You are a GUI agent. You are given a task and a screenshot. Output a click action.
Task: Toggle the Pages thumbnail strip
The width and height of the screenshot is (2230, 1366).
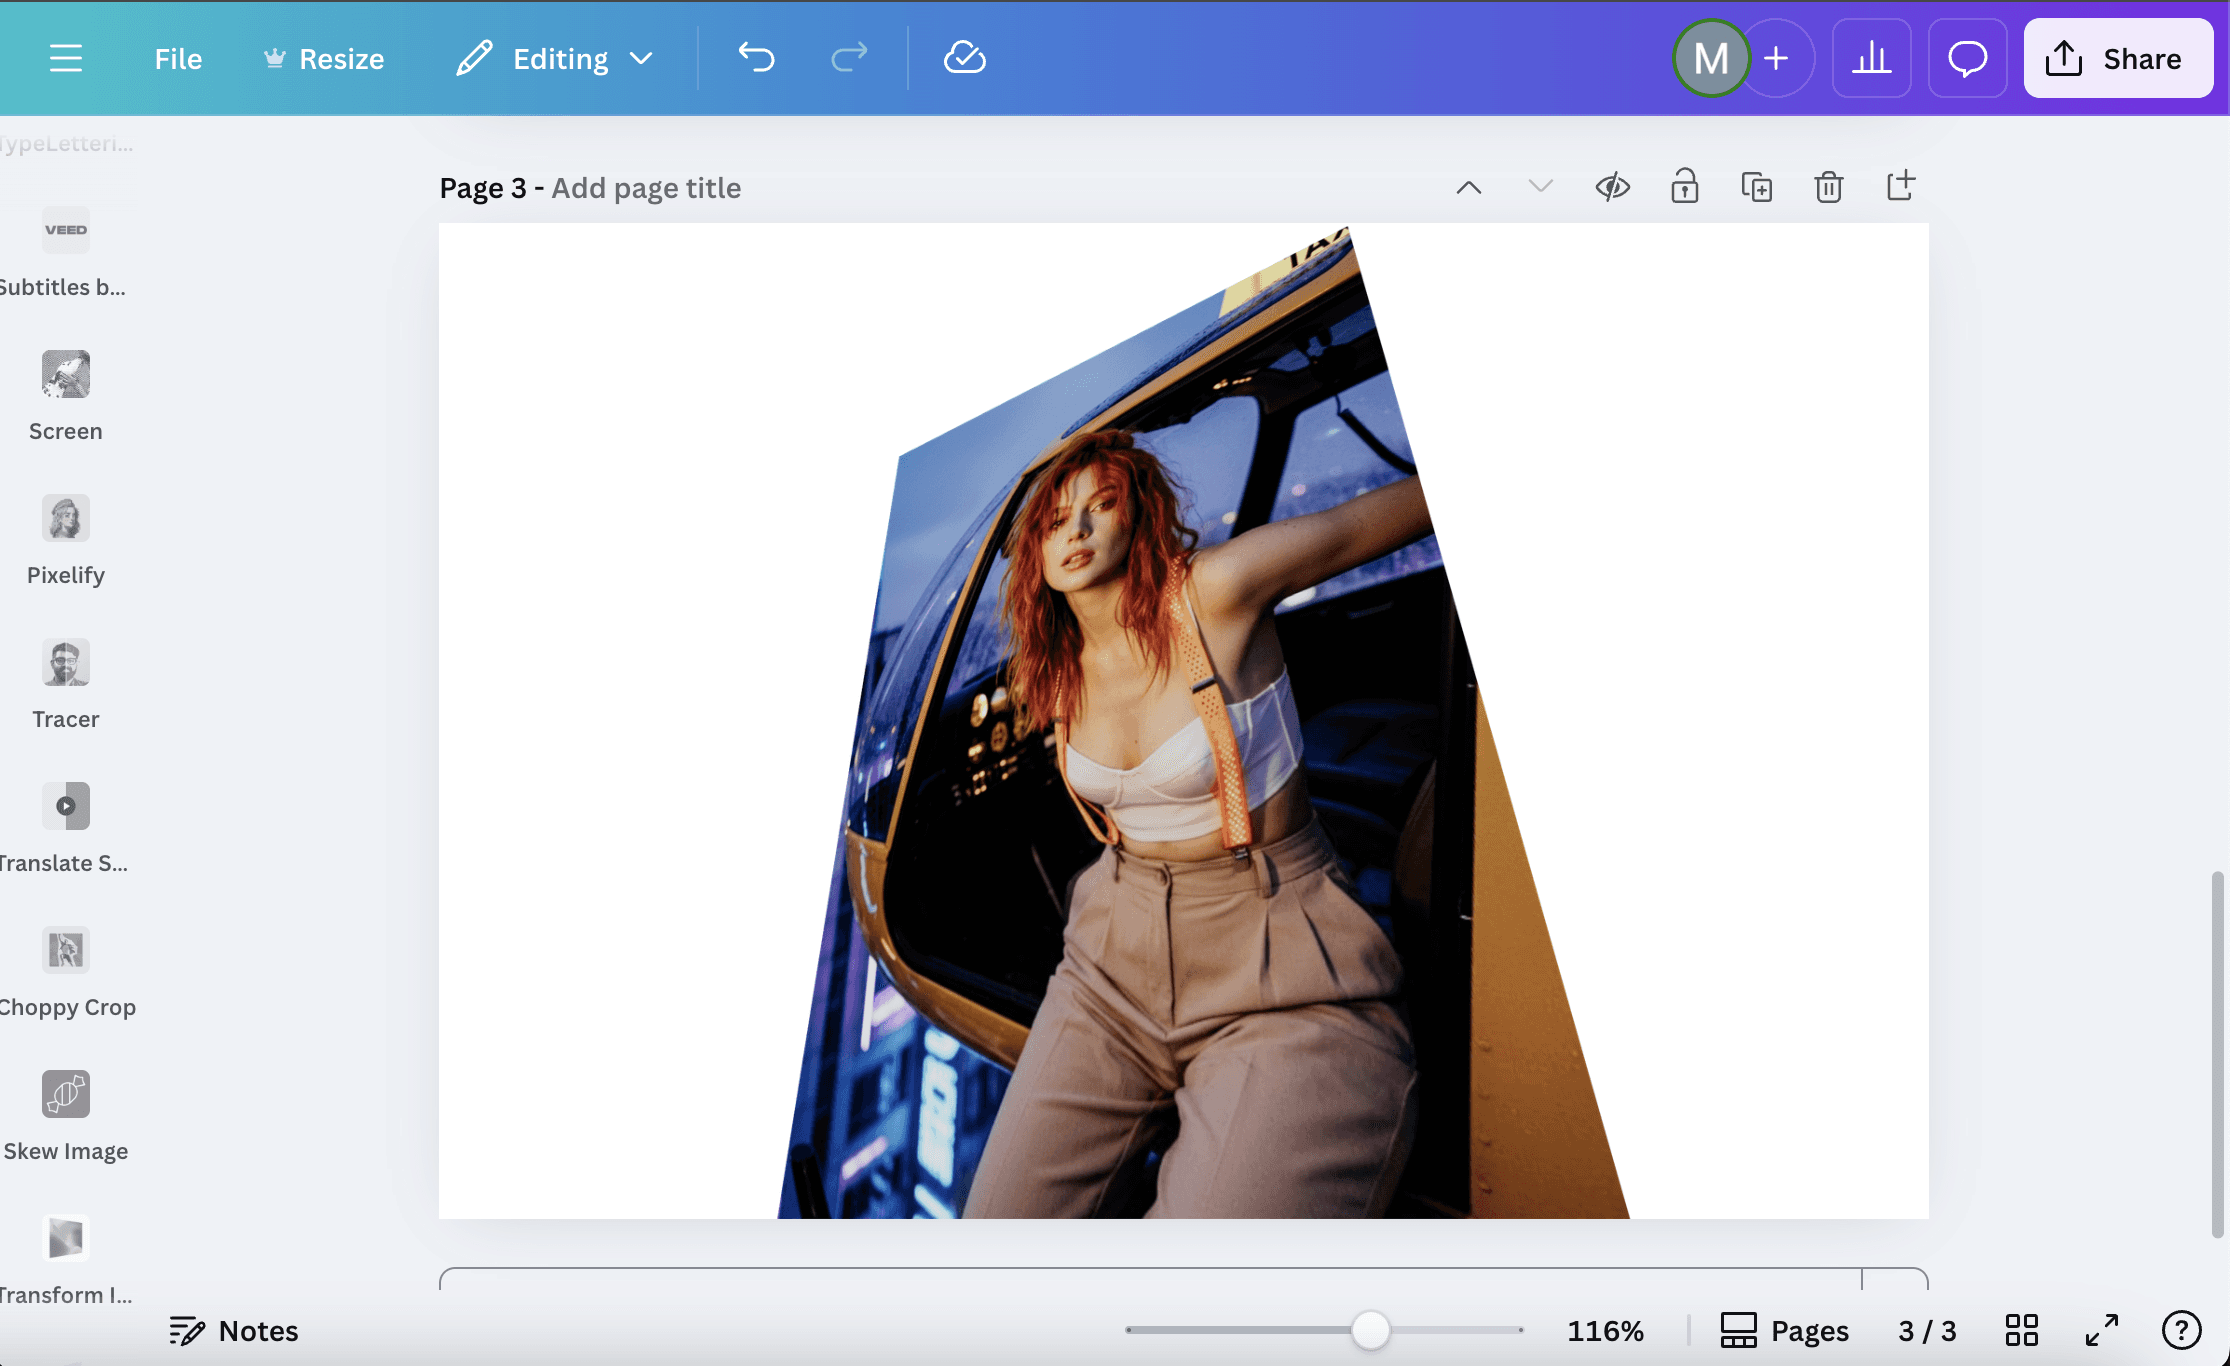(x=1784, y=1331)
